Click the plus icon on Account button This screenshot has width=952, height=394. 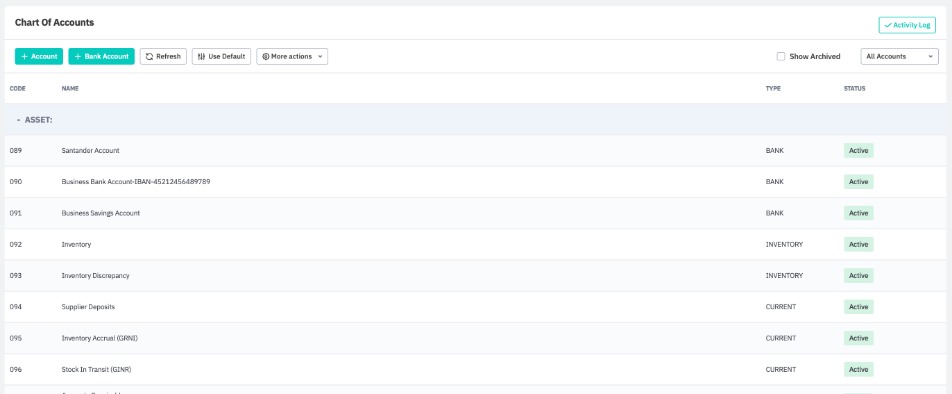coord(24,56)
